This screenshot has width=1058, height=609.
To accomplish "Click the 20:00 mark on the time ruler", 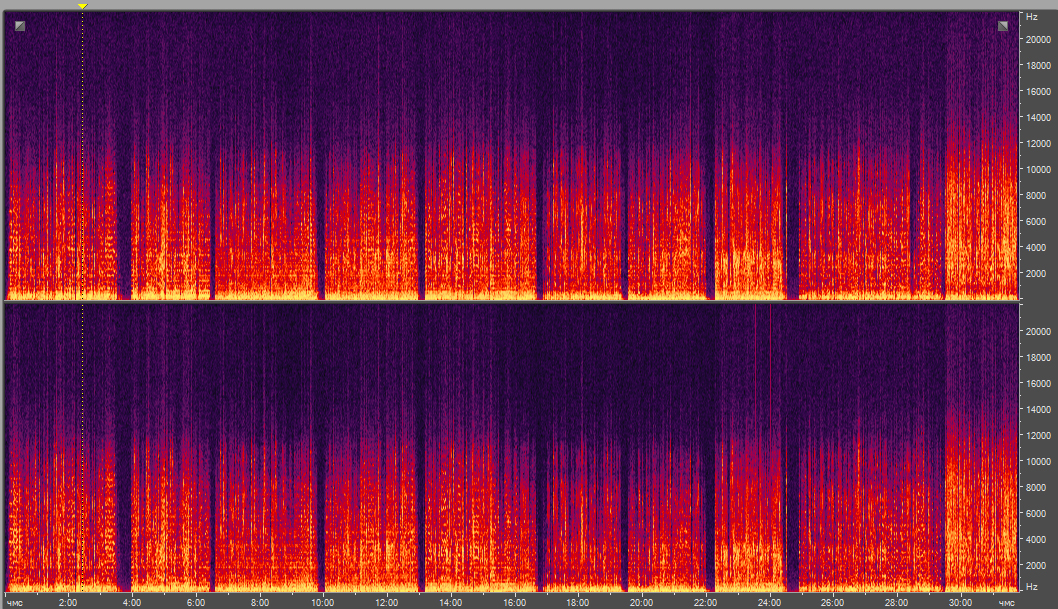I will [641, 603].
